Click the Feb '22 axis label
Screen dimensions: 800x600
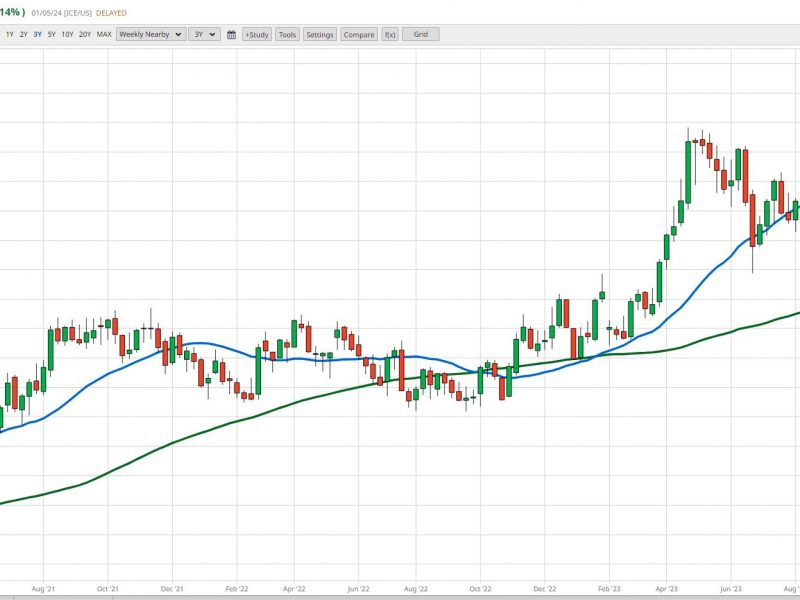tap(237, 589)
